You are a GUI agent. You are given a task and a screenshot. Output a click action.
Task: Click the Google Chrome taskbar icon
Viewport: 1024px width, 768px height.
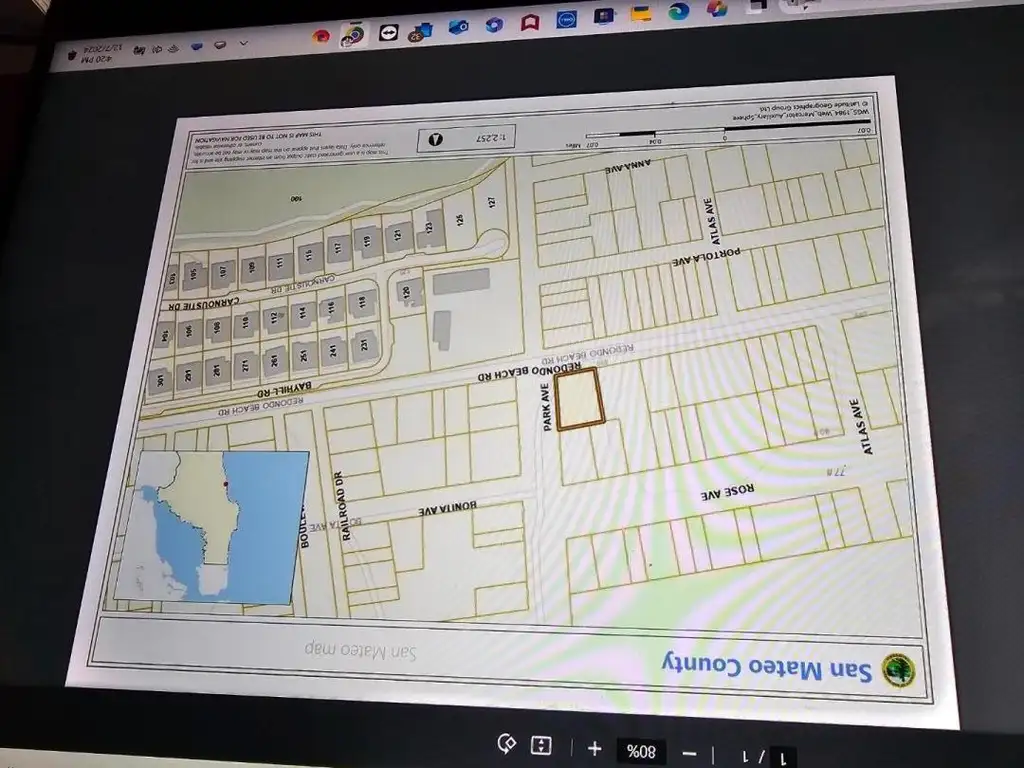point(353,35)
